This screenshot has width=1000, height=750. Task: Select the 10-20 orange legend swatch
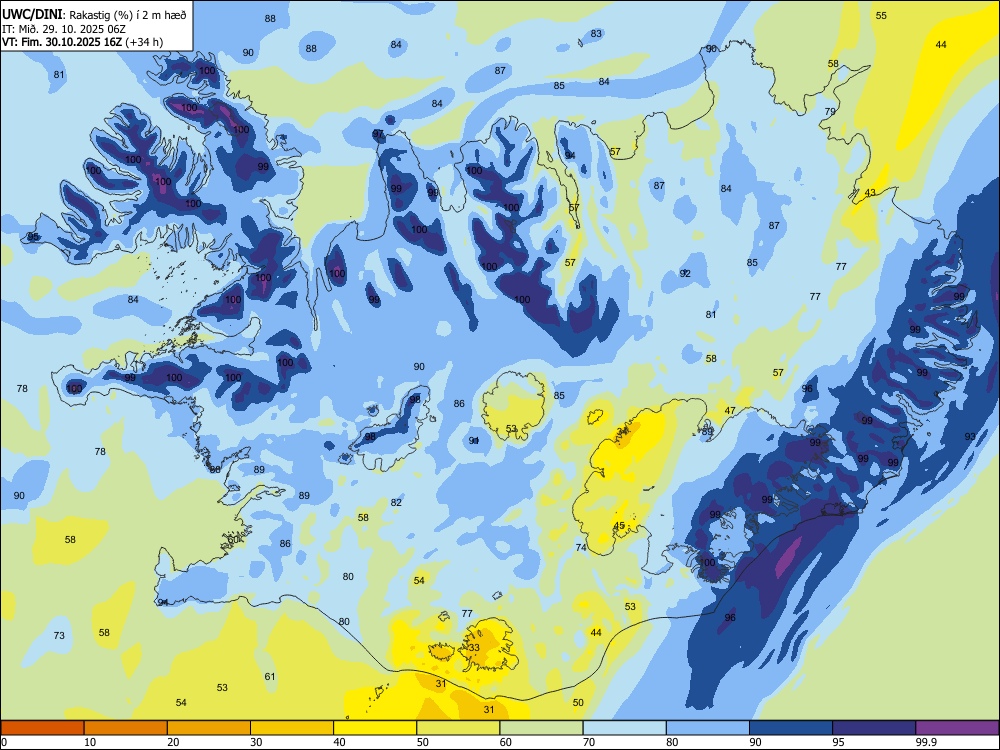coord(126,728)
